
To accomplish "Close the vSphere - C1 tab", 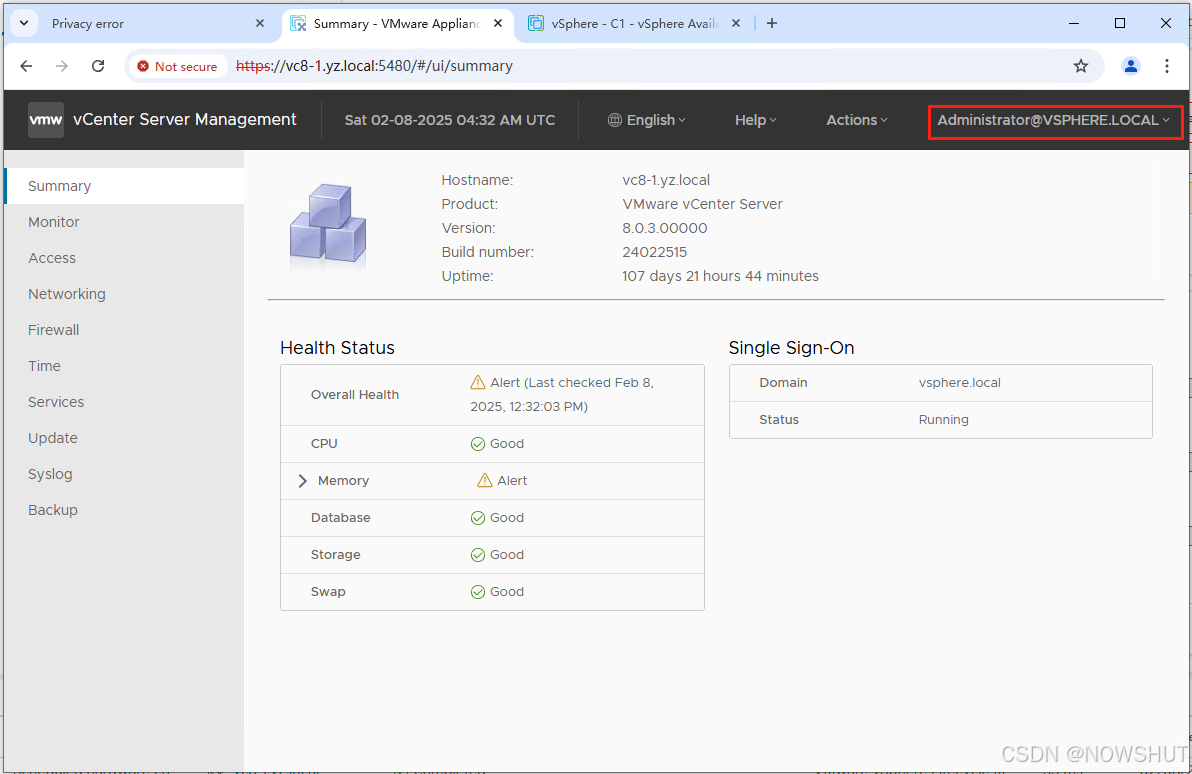I will tap(736, 24).
